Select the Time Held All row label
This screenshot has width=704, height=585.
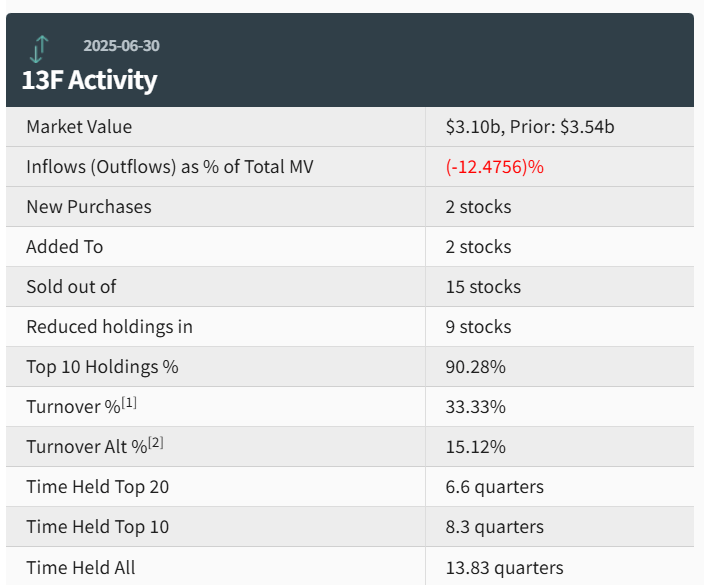click(x=81, y=567)
